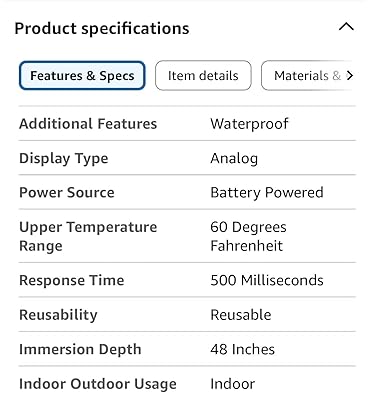Viewport: 370px width, 400px height.
Task: Click the Product specifications heading
Action: (x=102, y=28)
